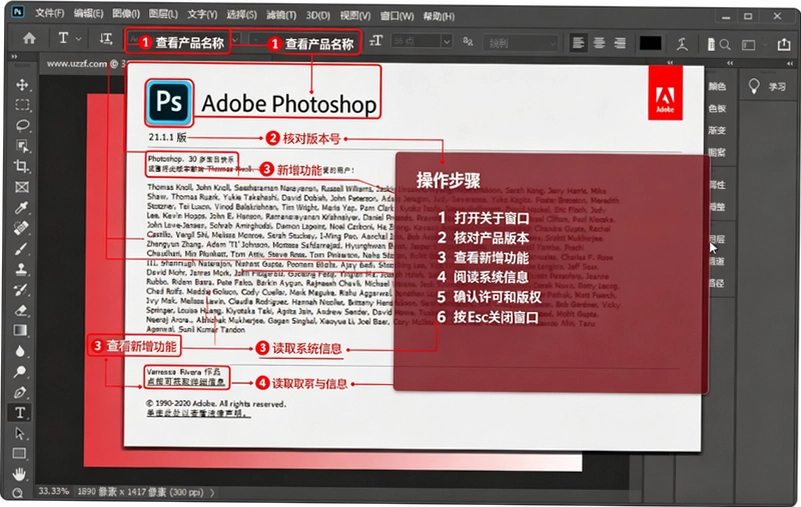The height and width of the screenshot is (507, 801).
Task: Select the Brush tool
Action: (x=21, y=249)
